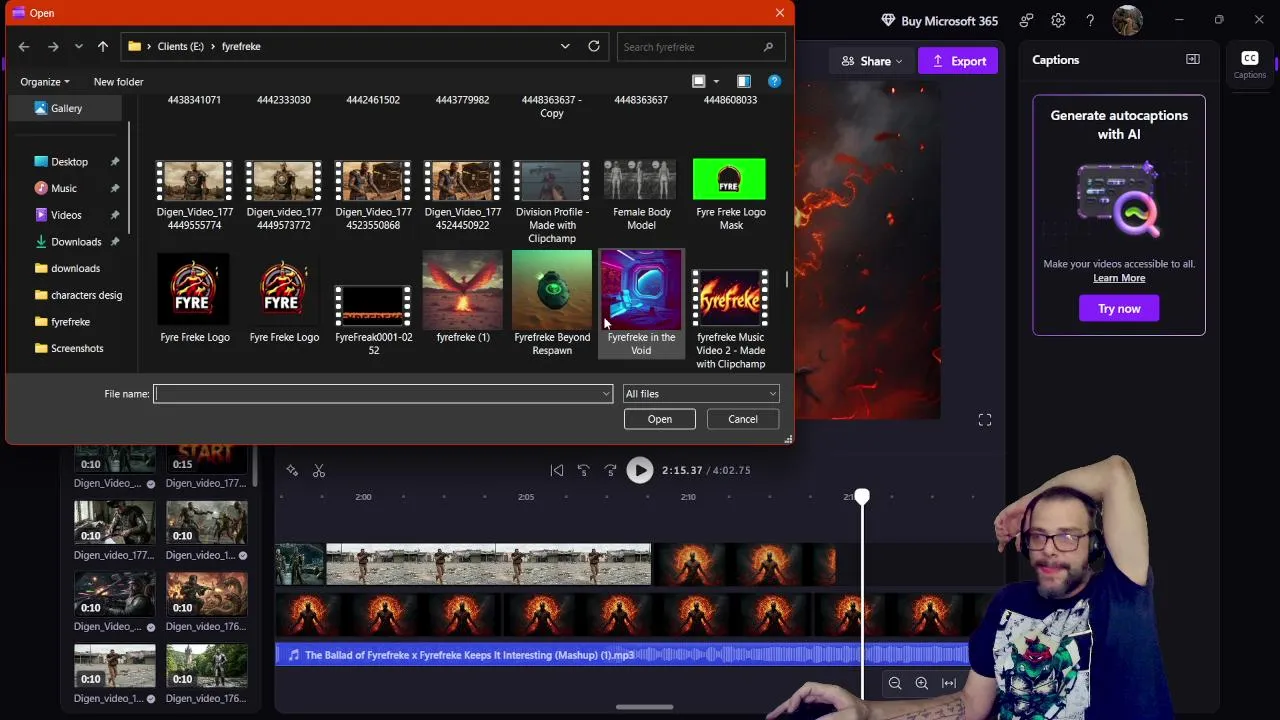Select fyrefreke (1) image

click(462, 297)
